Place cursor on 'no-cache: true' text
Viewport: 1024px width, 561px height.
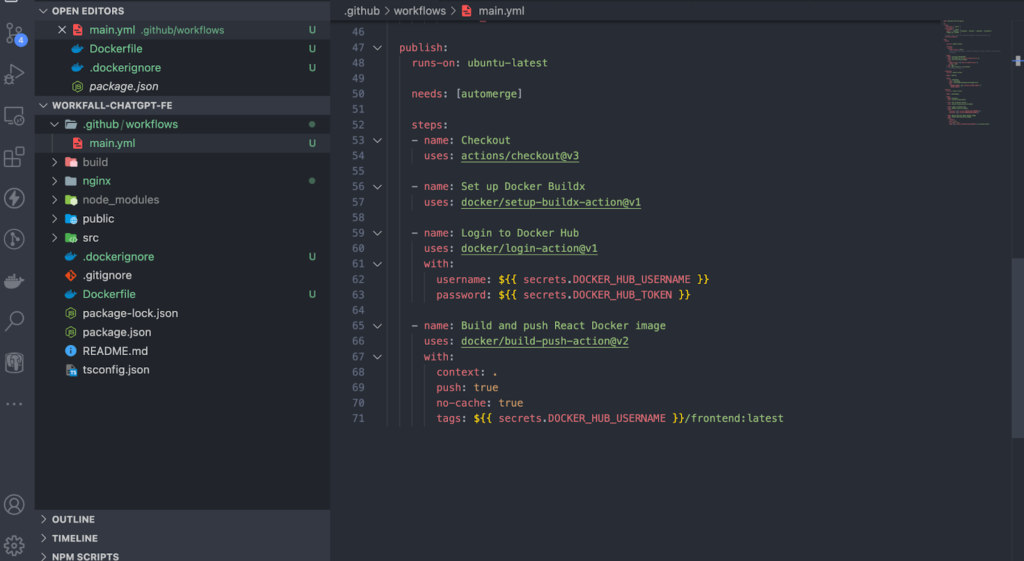click(x=479, y=403)
